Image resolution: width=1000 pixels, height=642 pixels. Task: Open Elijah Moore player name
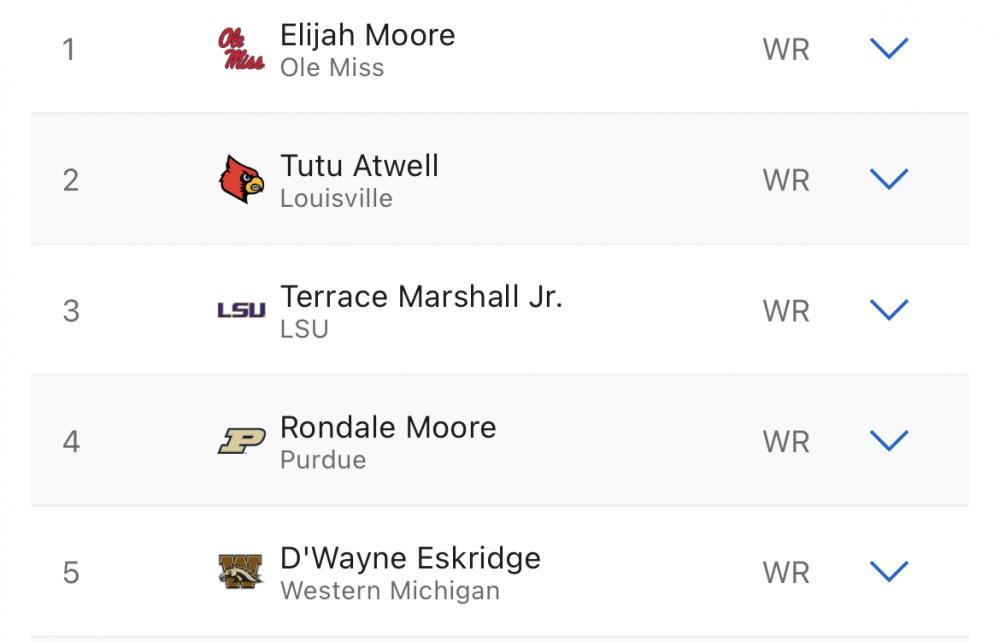coord(367,36)
